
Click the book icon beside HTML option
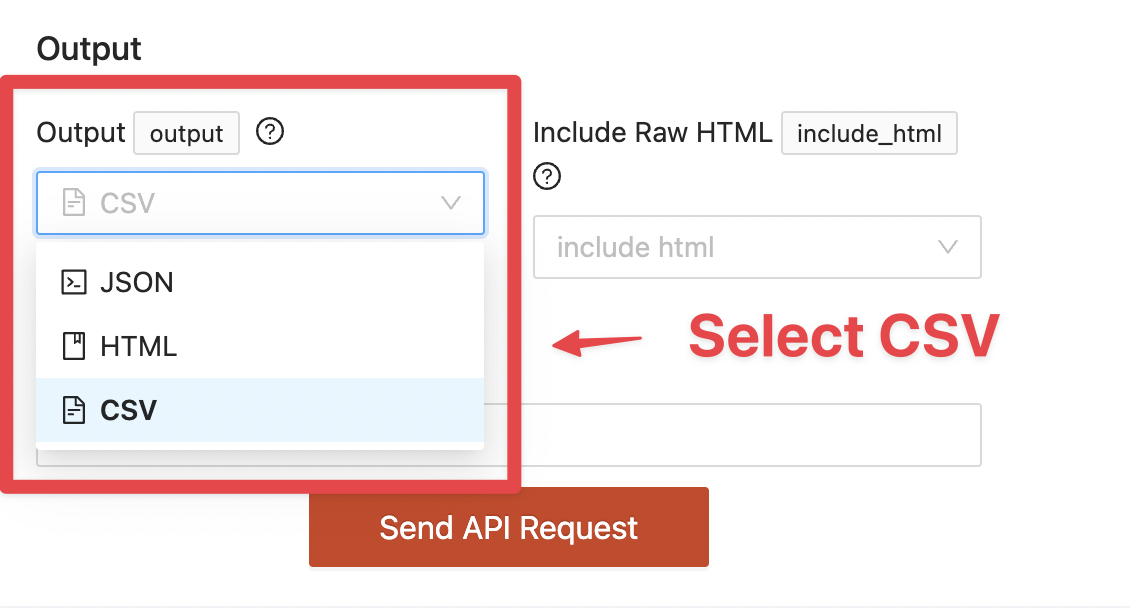pos(74,347)
